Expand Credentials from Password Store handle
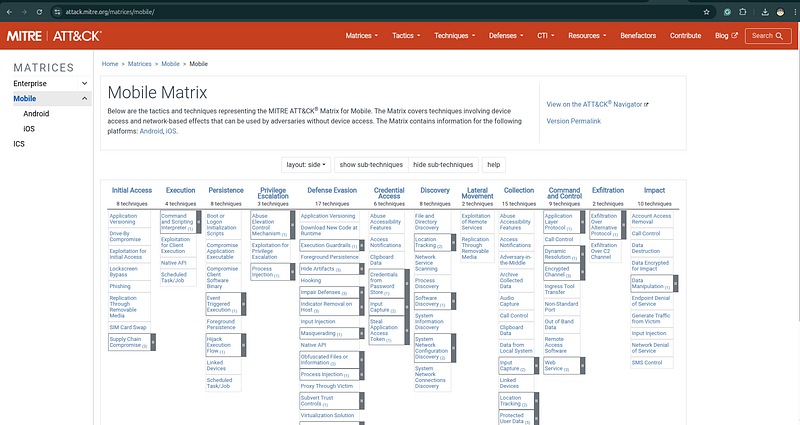800x425 pixels. point(407,283)
